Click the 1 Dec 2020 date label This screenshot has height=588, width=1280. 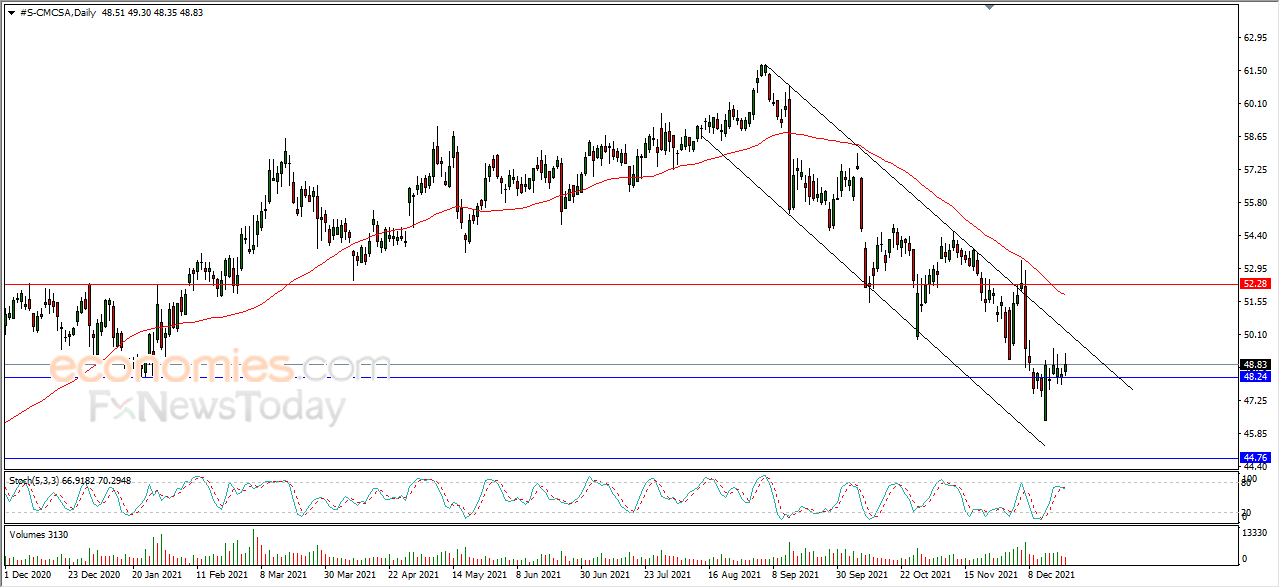[27, 576]
